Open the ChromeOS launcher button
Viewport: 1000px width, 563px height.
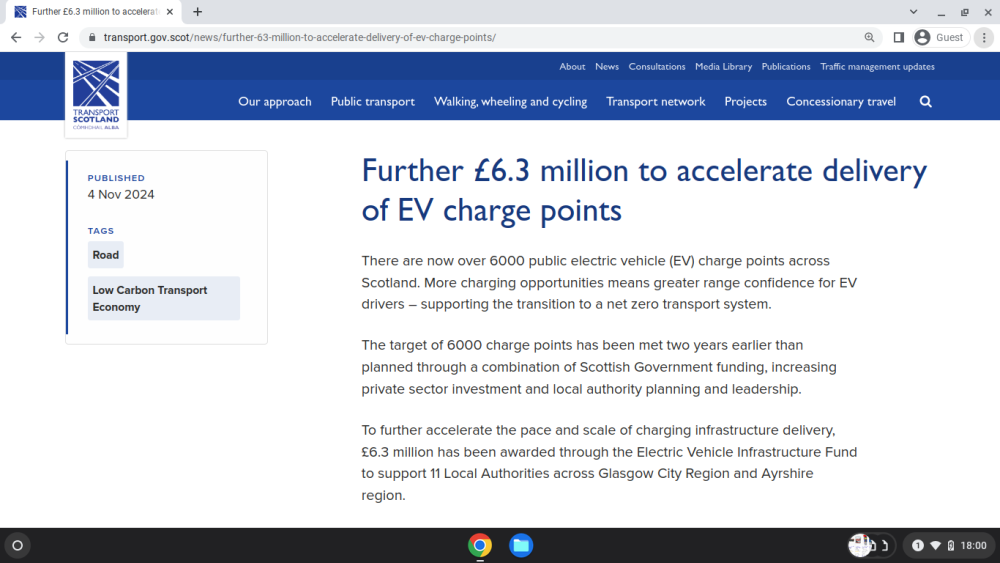[18, 545]
